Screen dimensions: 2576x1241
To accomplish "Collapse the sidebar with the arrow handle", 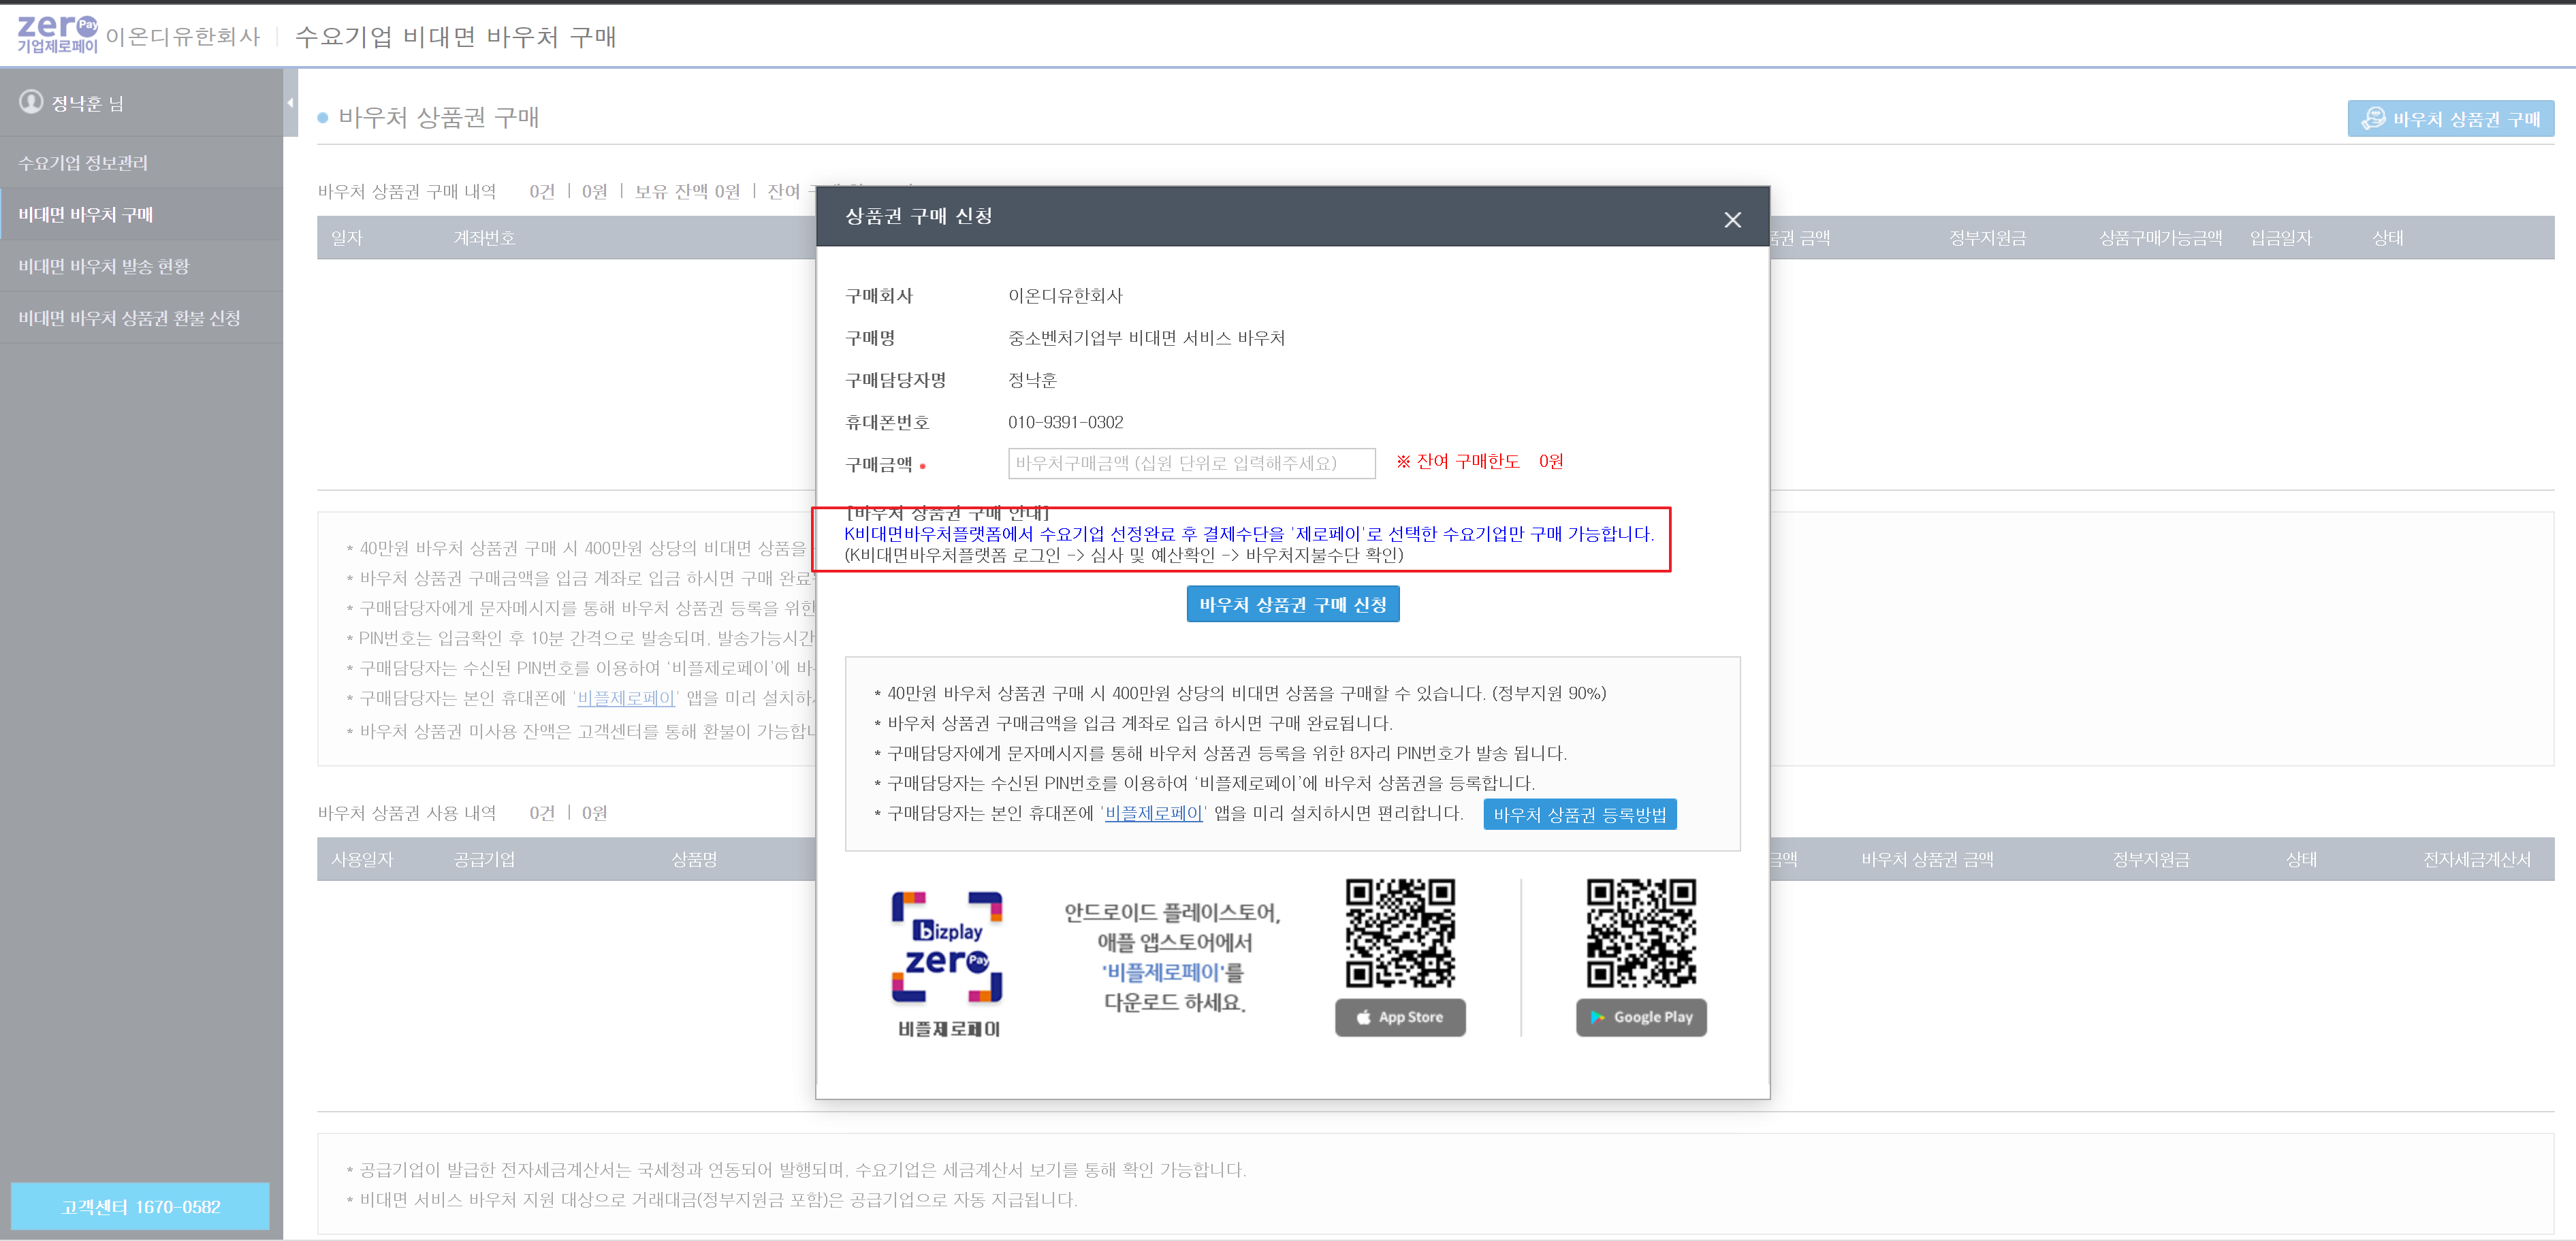I will tap(290, 102).
